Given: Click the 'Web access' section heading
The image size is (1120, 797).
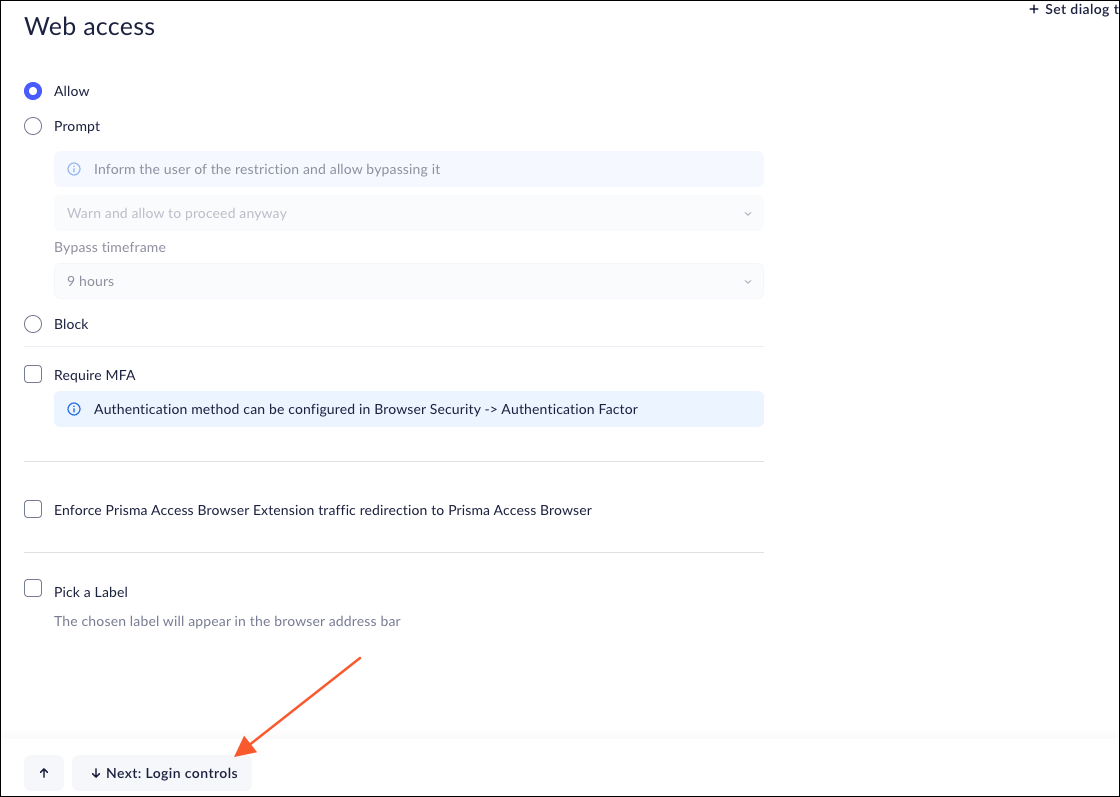Looking at the screenshot, I should [x=90, y=27].
